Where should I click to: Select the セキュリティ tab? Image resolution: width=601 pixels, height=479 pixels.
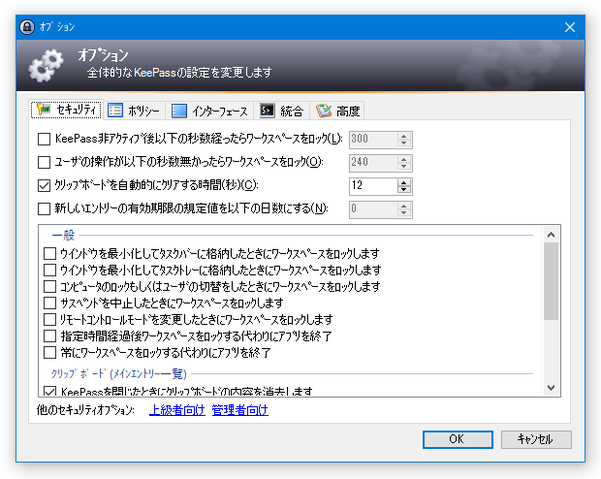click(66, 110)
